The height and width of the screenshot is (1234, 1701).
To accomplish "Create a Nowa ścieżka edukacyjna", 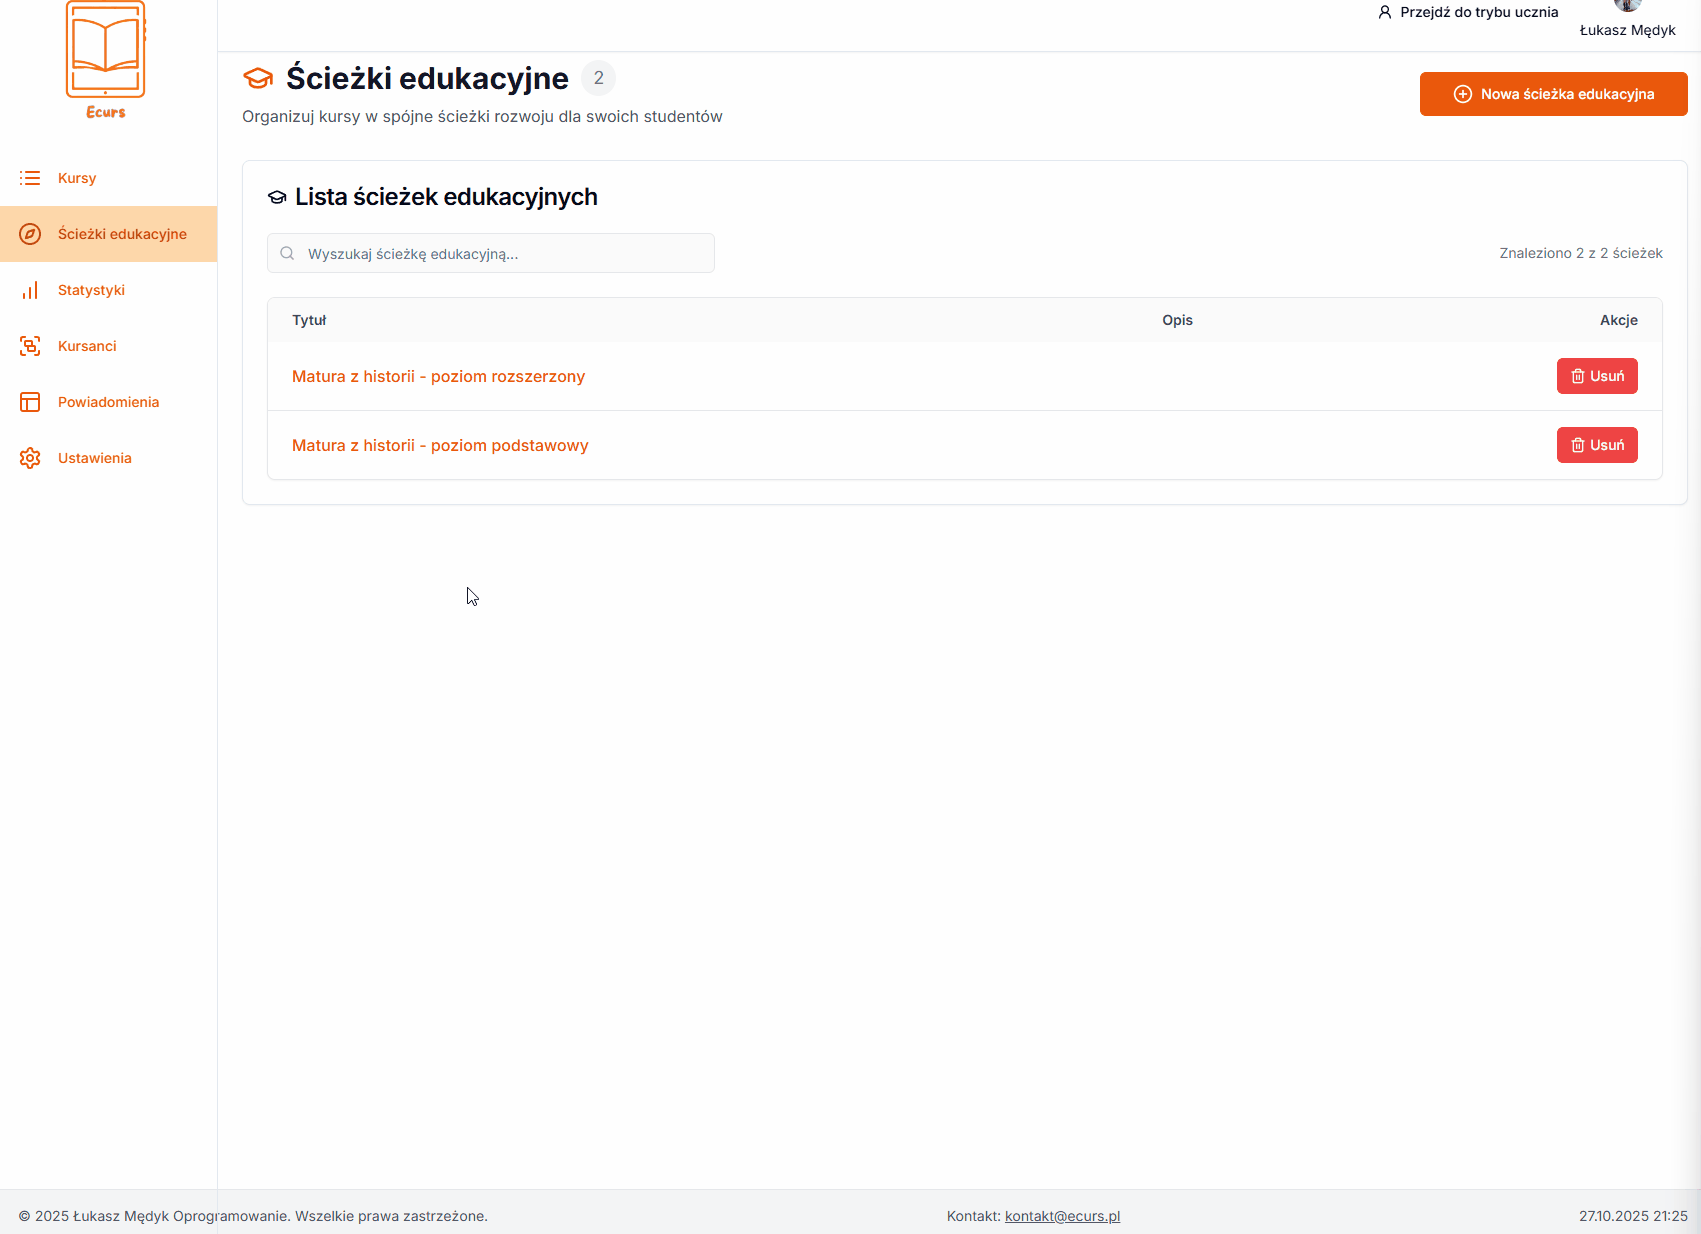I will [1553, 93].
